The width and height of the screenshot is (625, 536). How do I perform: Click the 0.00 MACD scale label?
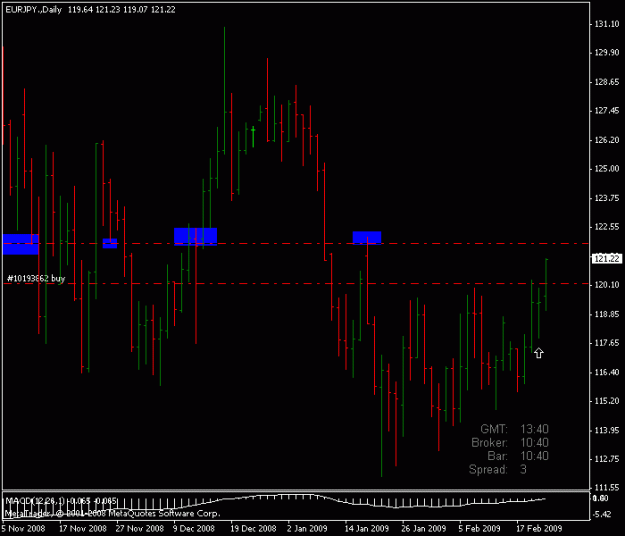pos(601,498)
